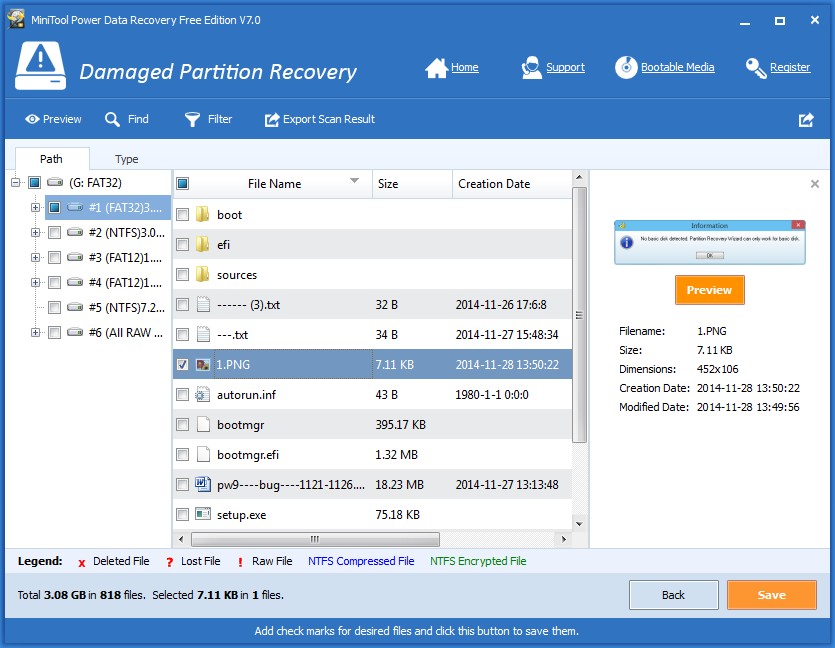Click the drive icon of #6 (All RAW) entry
Viewport: 835px width, 648px height.
(x=75, y=332)
